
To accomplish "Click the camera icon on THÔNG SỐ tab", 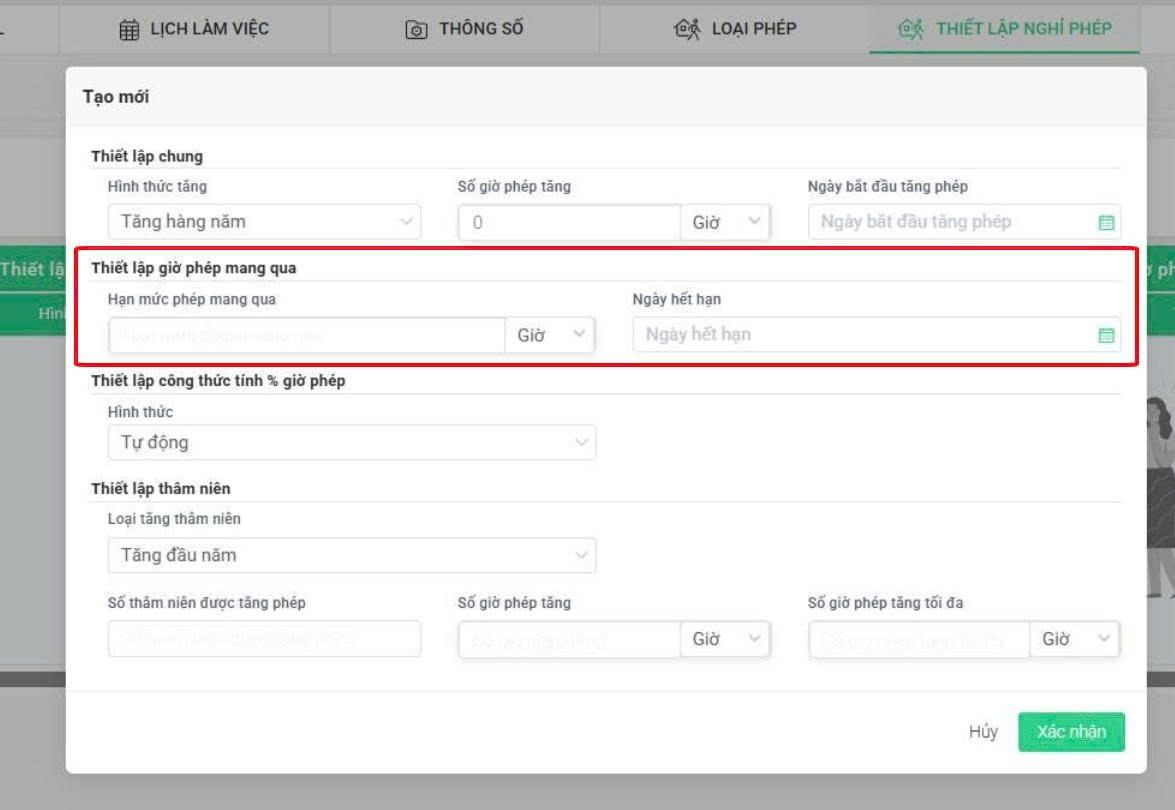I will click(416, 29).
